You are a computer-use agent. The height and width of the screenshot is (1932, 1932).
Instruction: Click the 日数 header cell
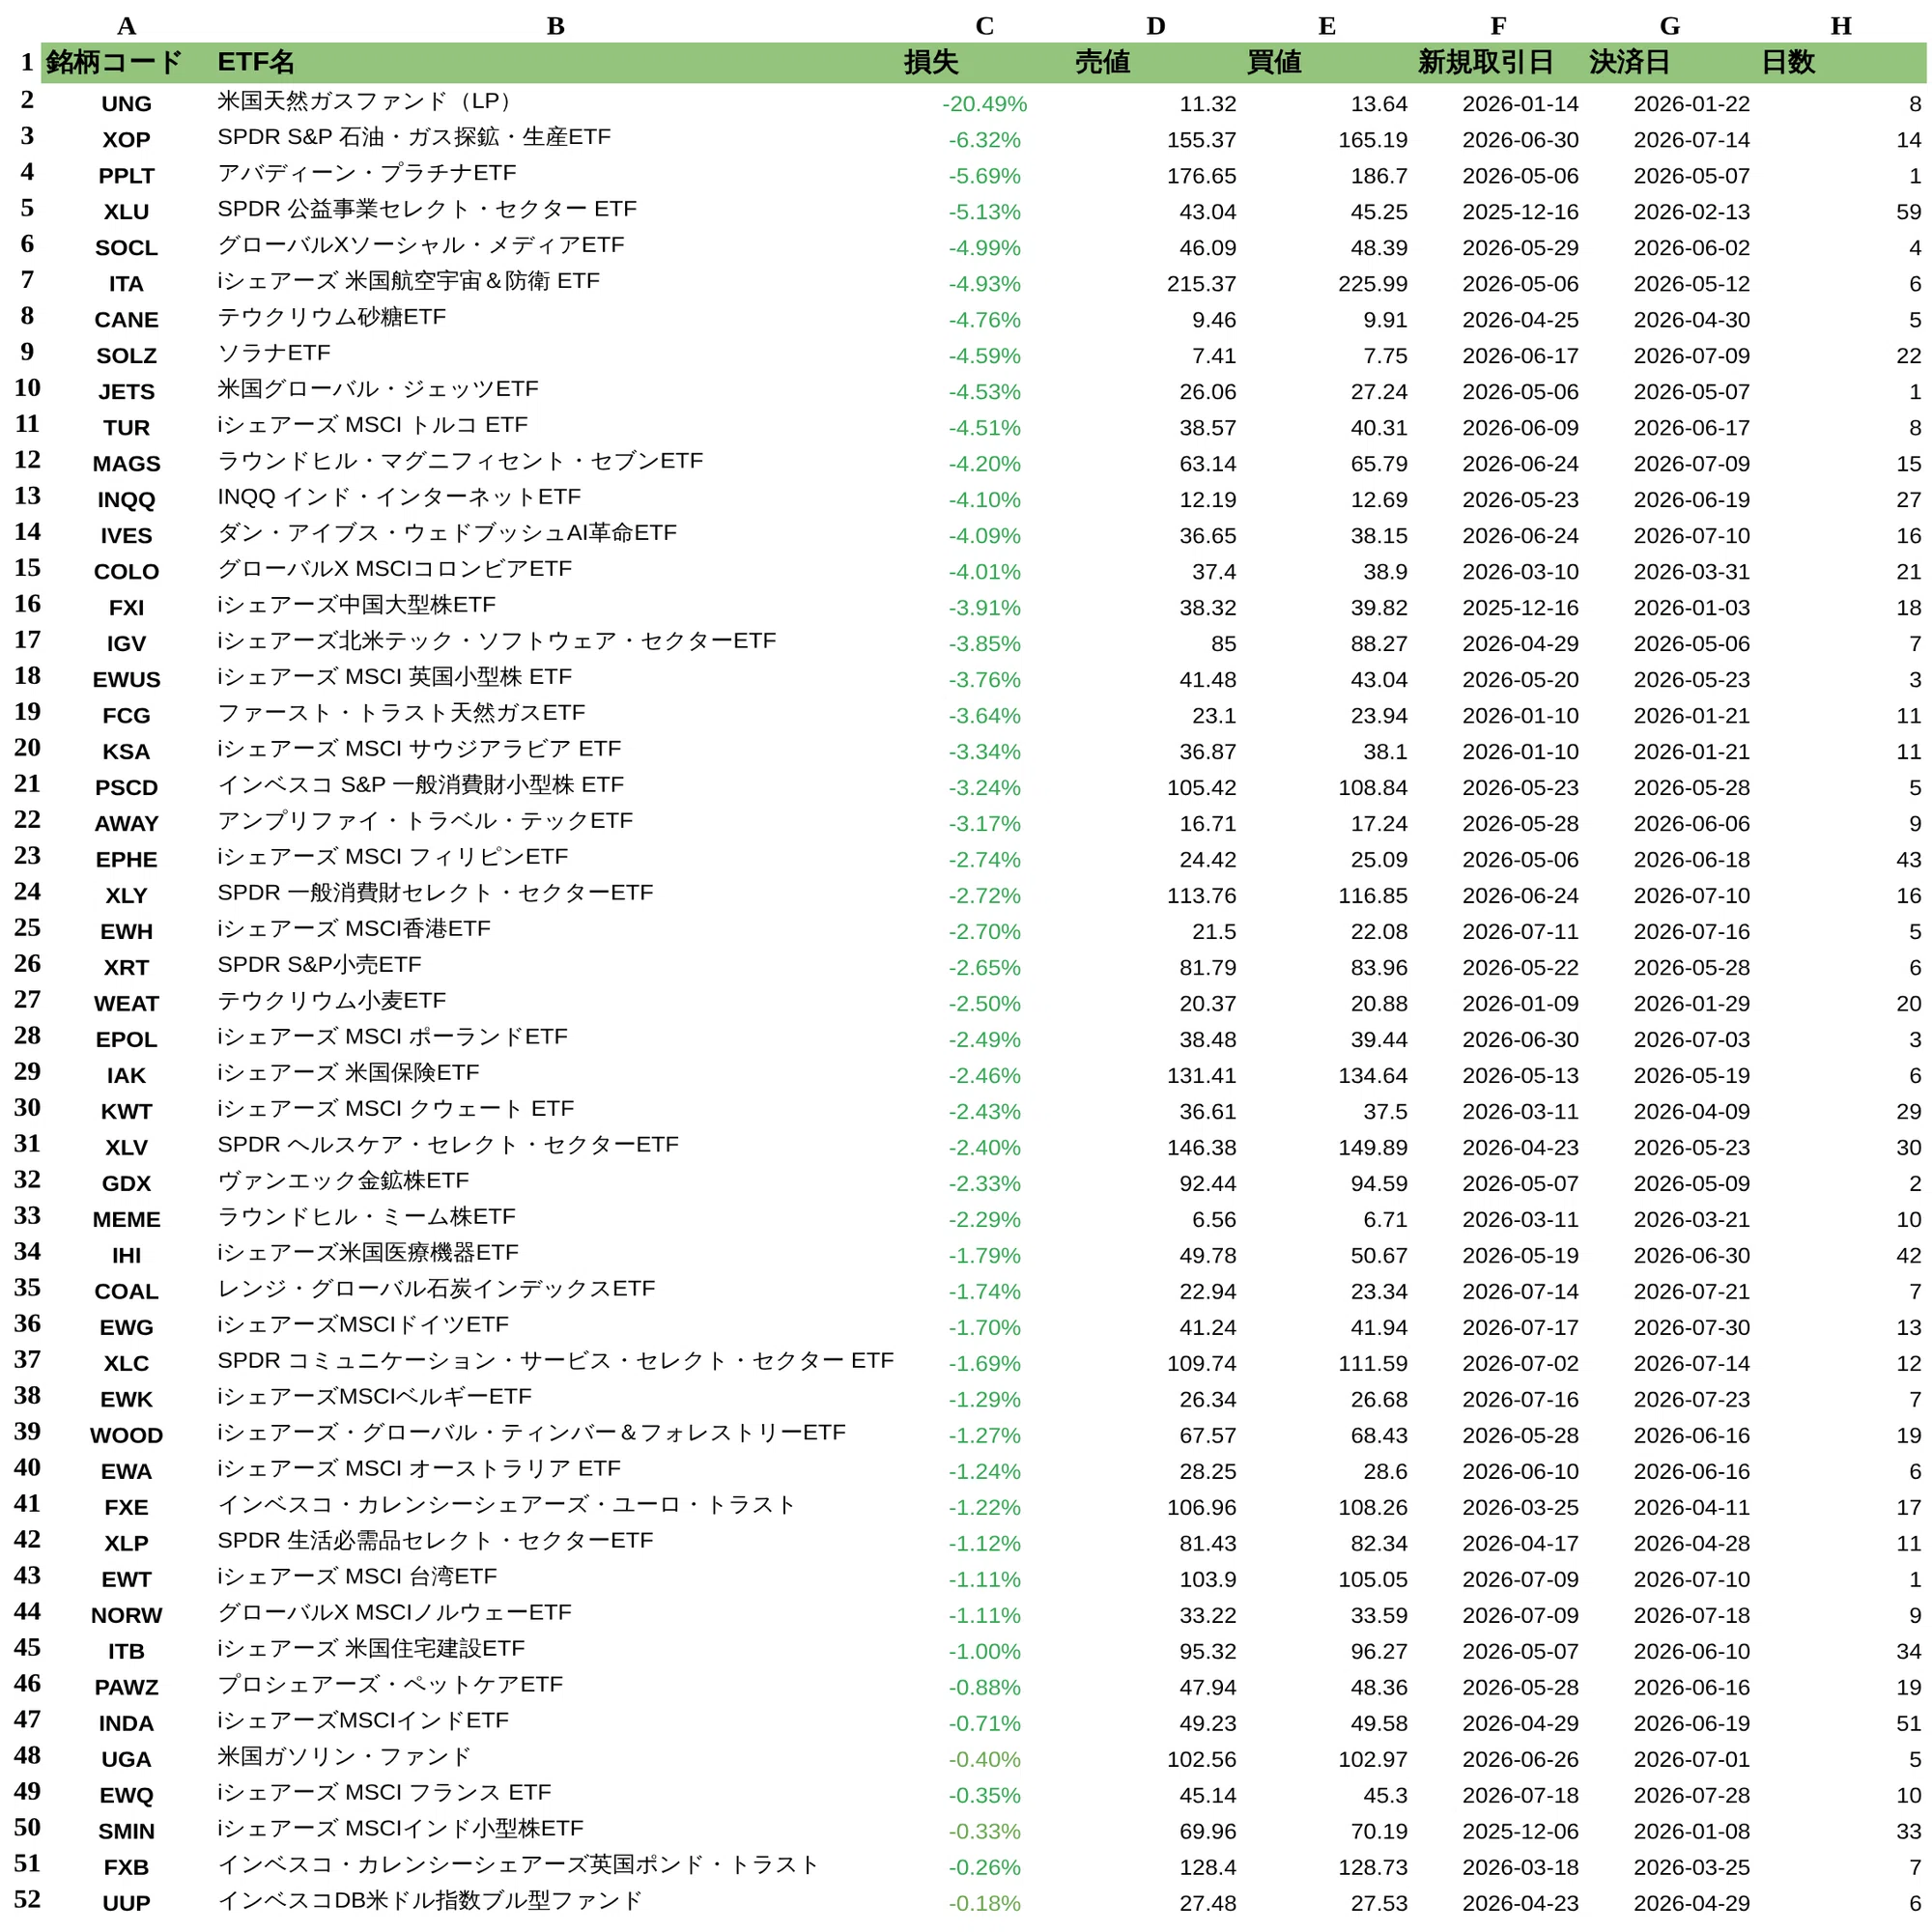(1841, 63)
